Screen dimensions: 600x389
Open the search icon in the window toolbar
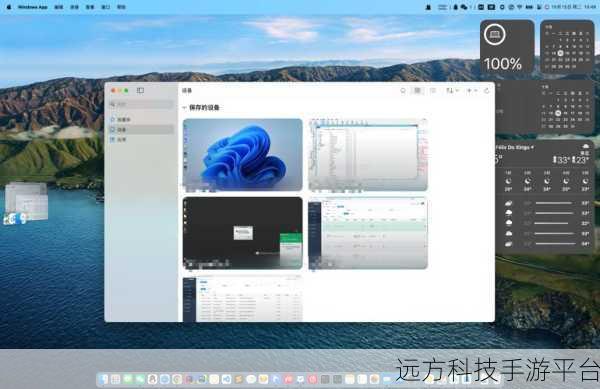pos(403,91)
